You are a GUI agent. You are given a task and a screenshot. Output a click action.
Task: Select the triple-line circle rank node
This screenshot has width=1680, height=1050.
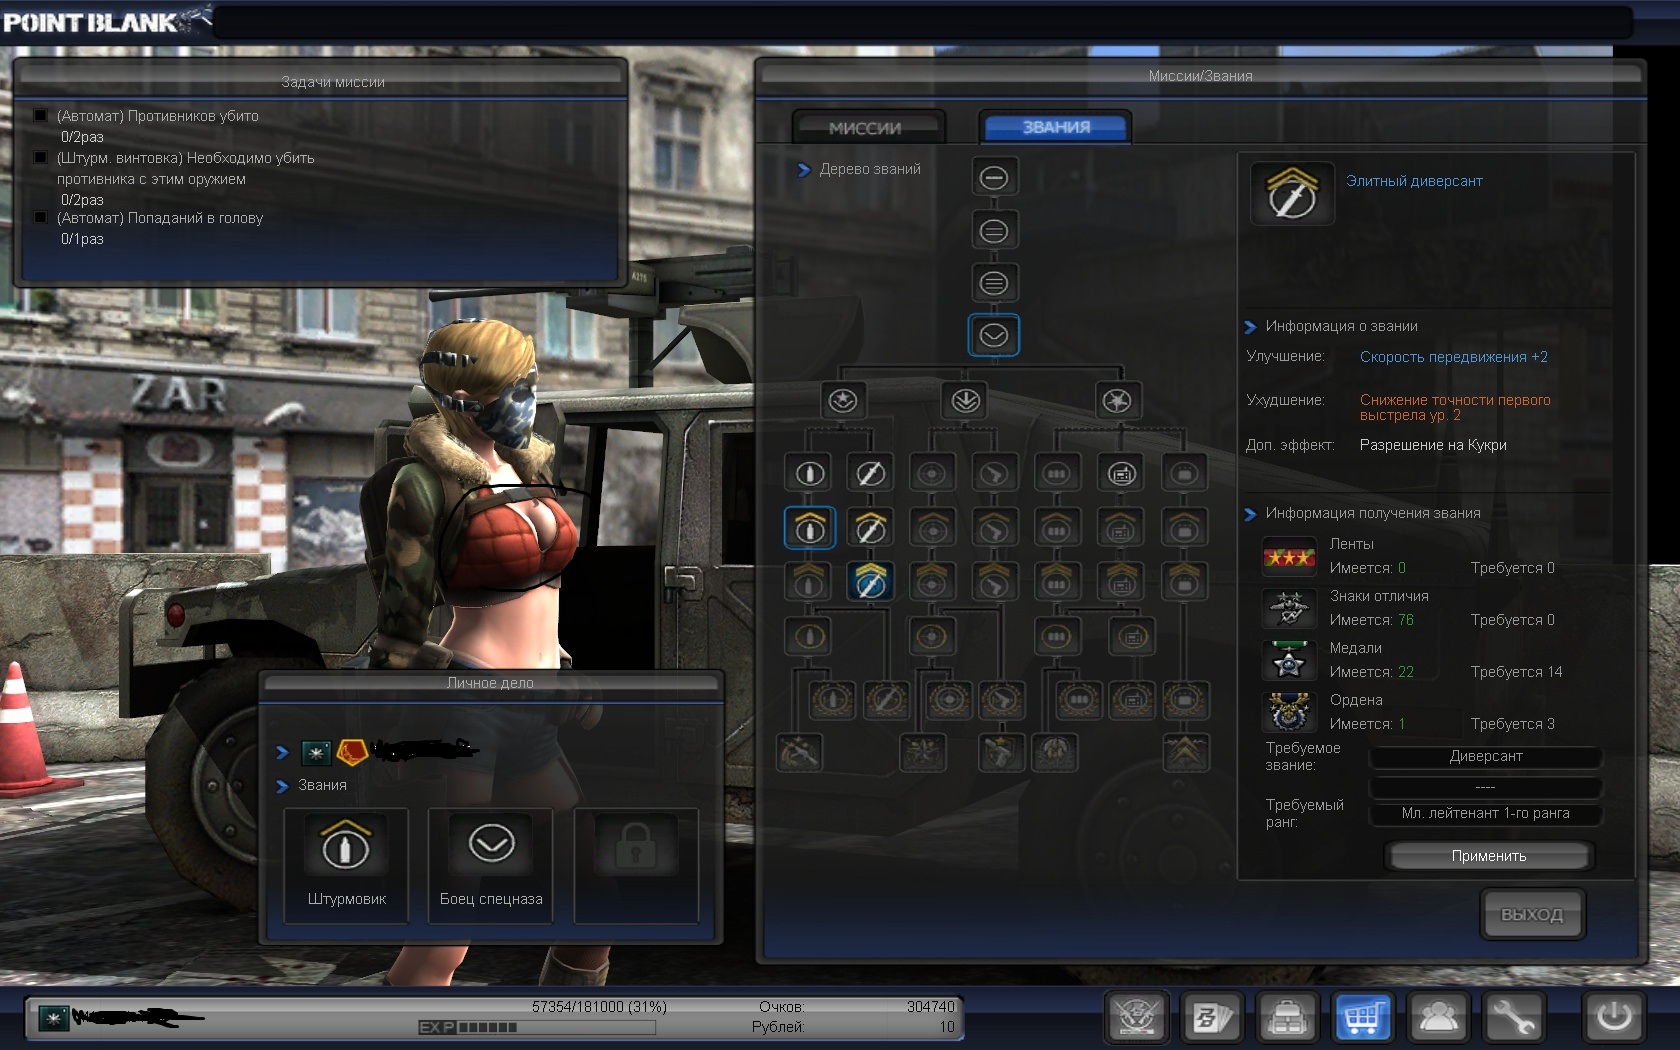point(994,283)
